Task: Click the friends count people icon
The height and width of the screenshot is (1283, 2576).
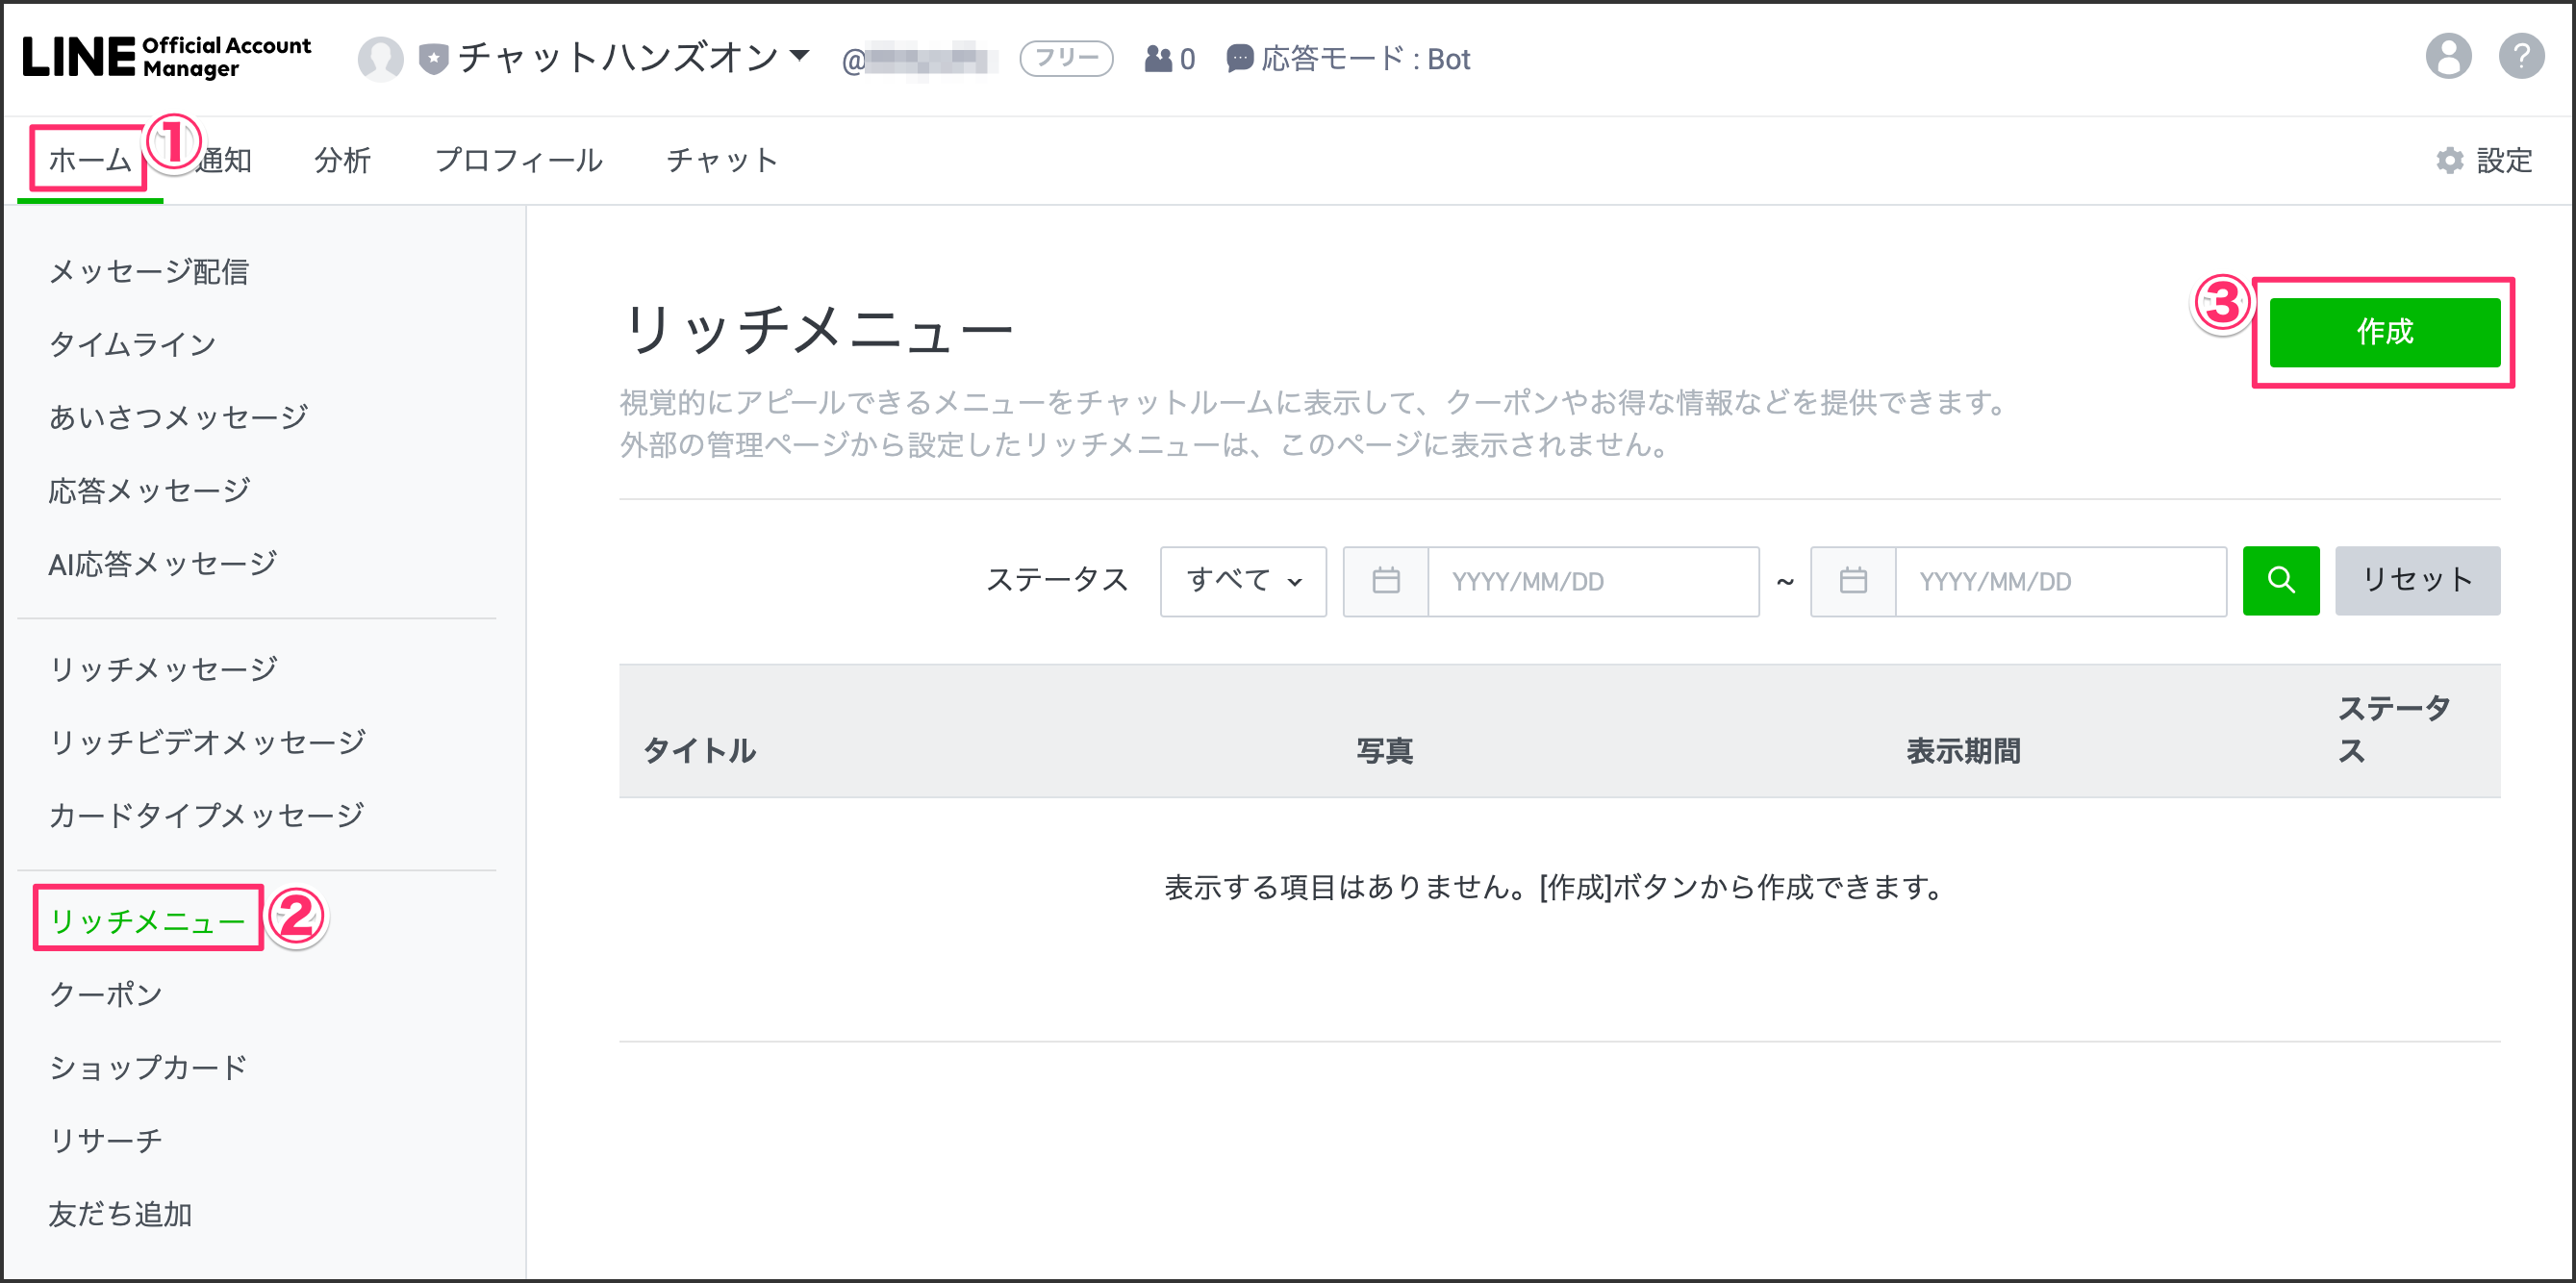Action: (1158, 59)
